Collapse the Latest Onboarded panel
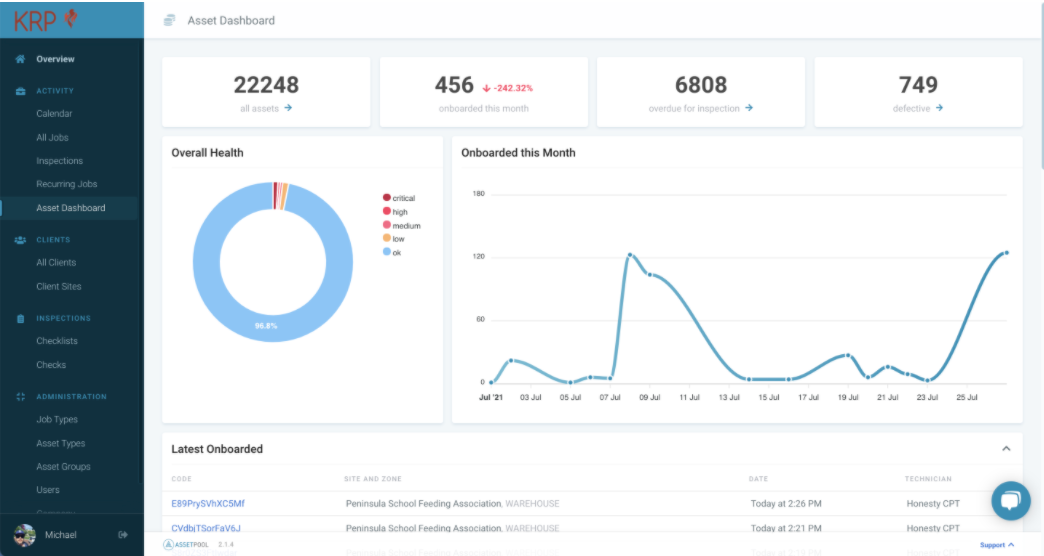The image size is (1044, 556). click(1006, 449)
